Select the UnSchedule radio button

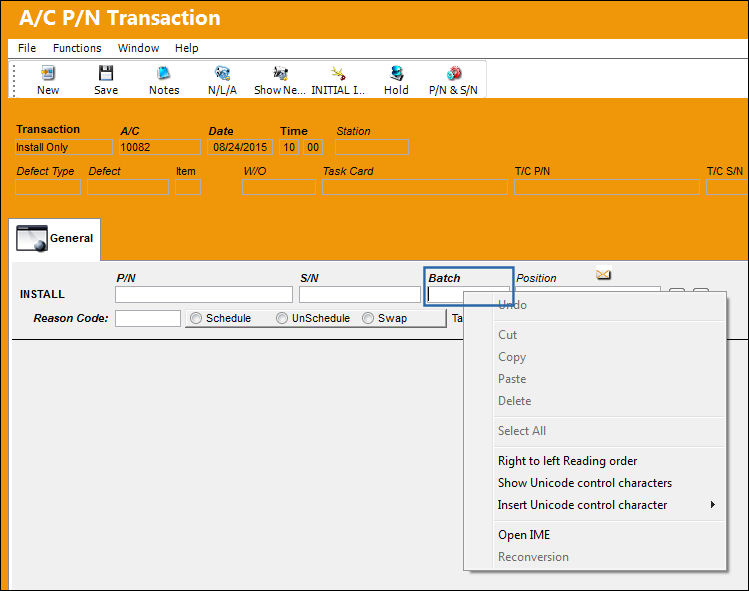click(x=282, y=318)
